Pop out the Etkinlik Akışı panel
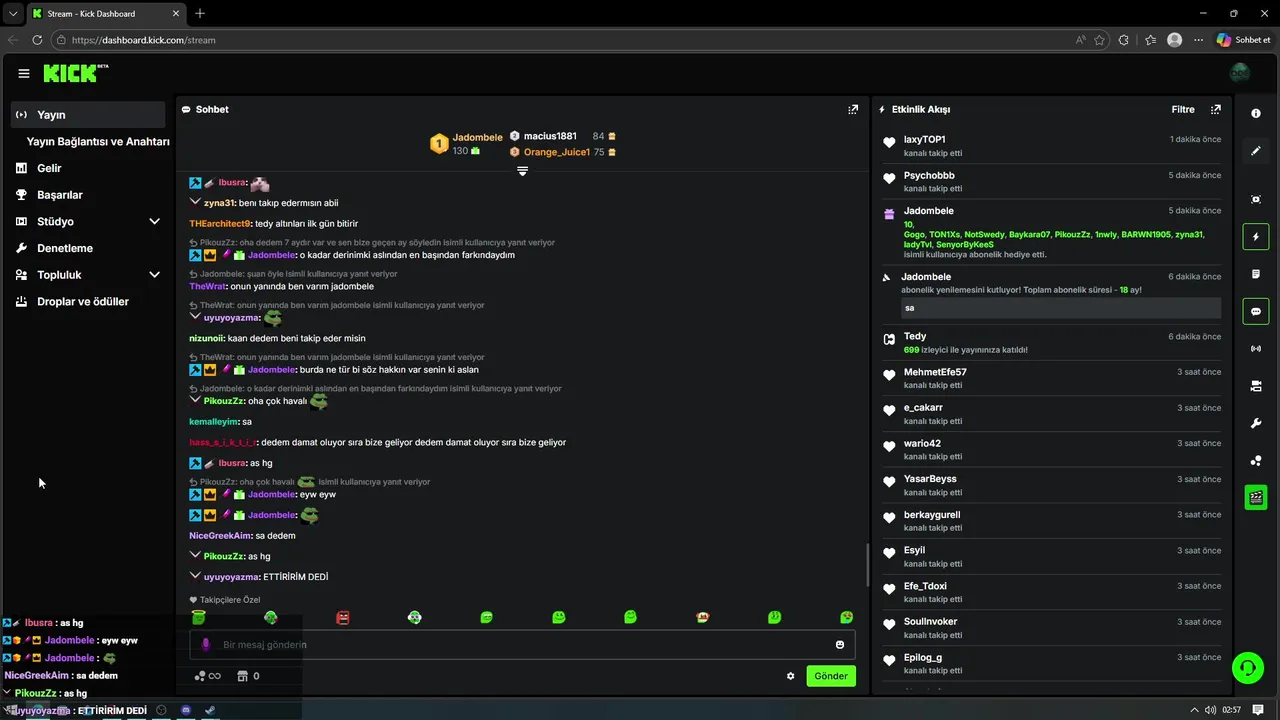This screenshot has width=1280, height=720. (1216, 109)
